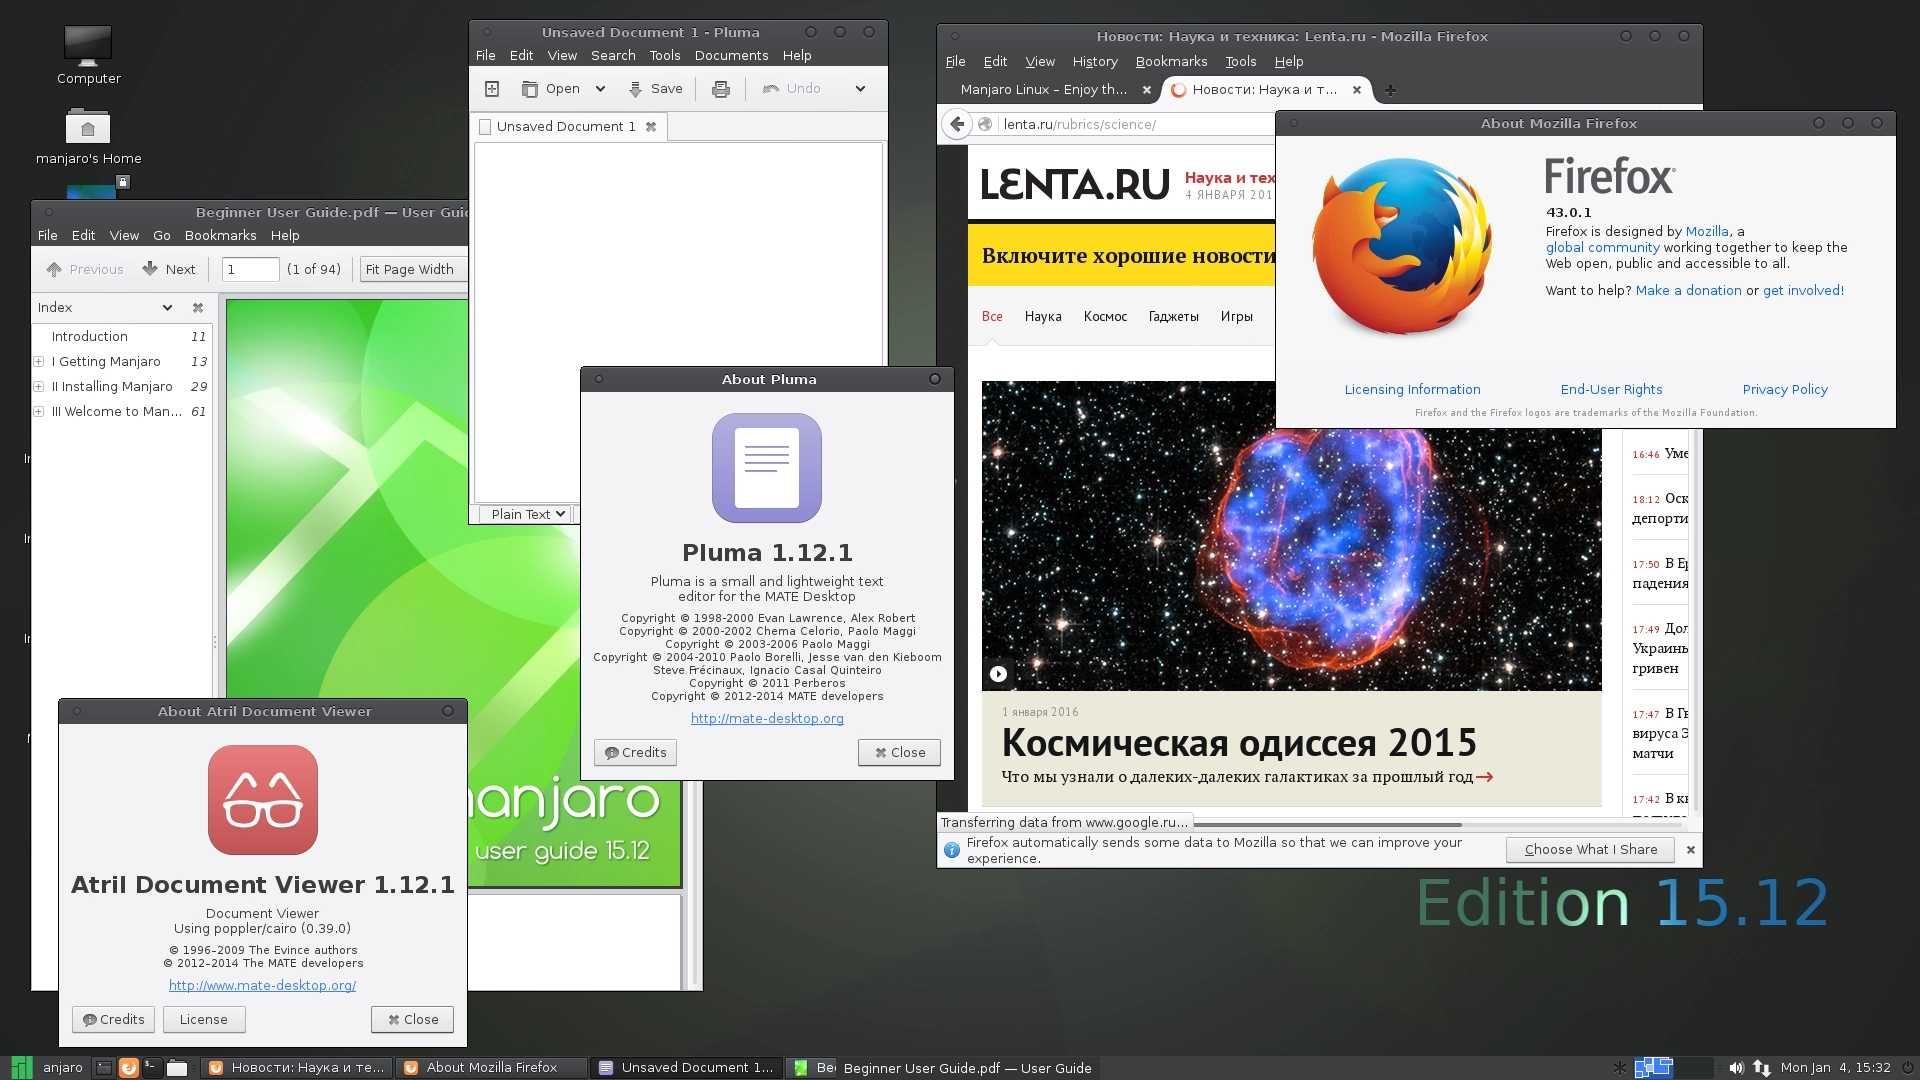Go back in Firefox with back arrow
This screenshot has height=1080, width=1920.
(x=957, y=124)
